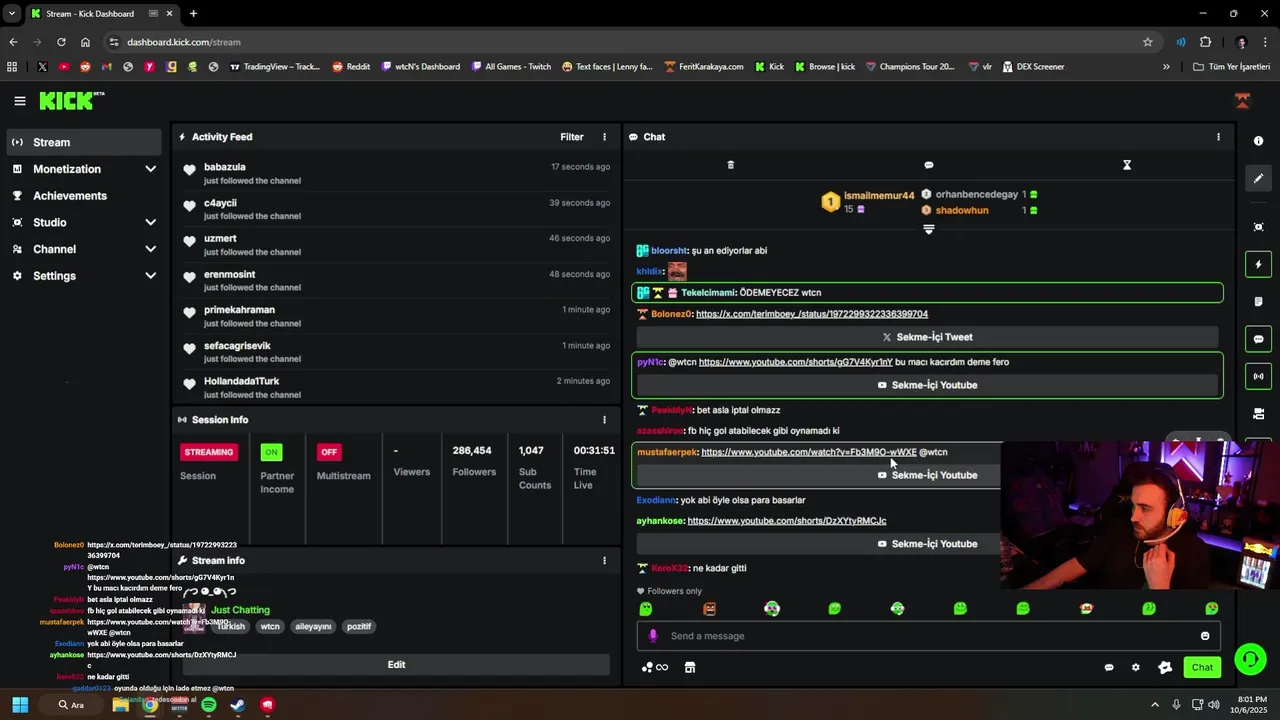Click the Kick logo
Screen dimensions: 1280x720
click(71, 101)
